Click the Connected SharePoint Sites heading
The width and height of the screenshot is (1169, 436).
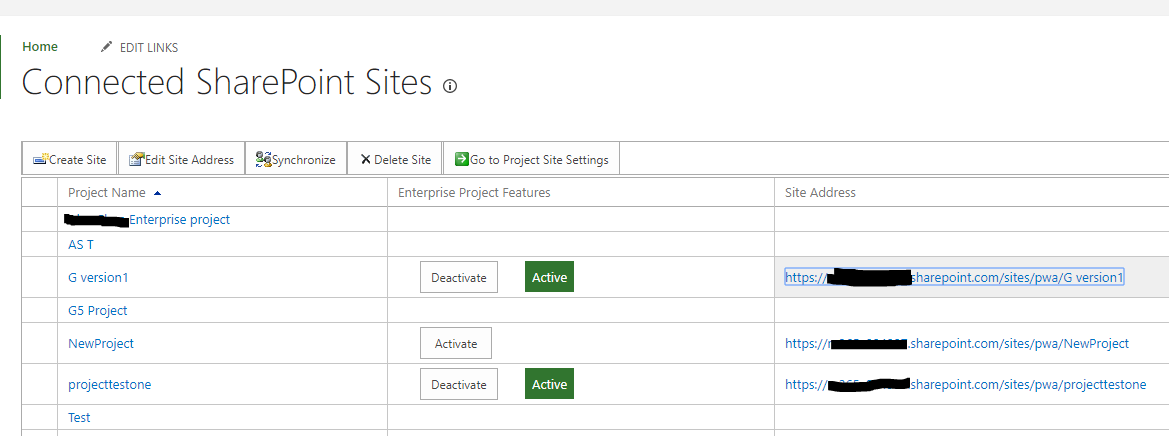coord(227,82)
